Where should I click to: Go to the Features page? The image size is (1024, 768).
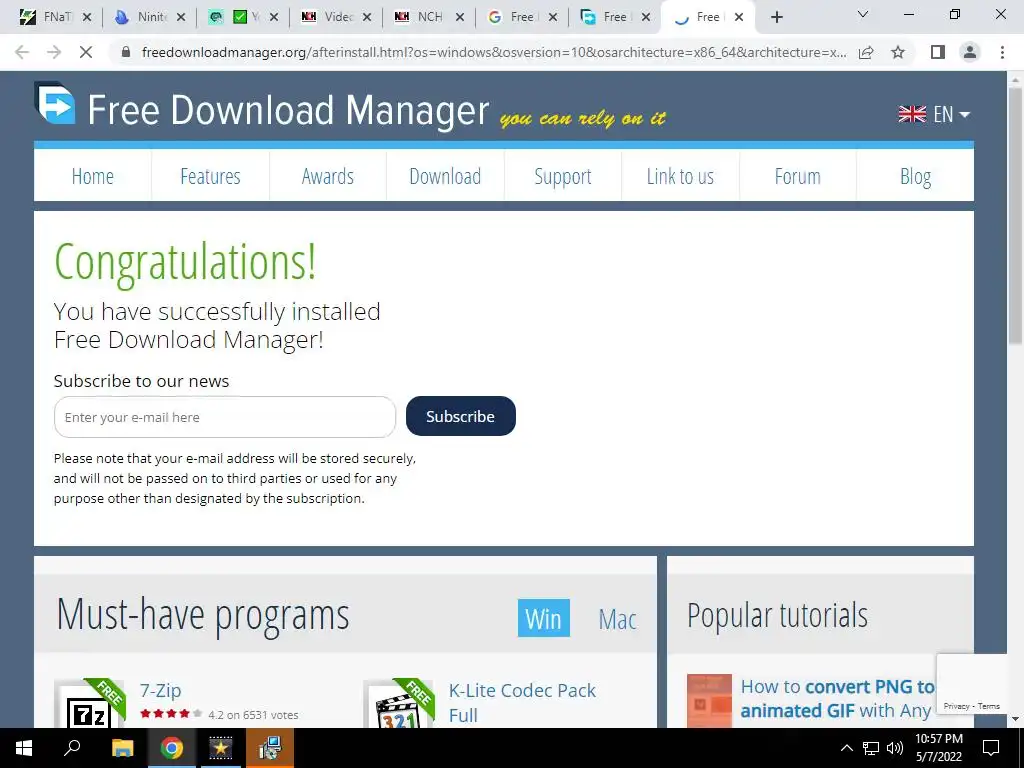[210, 176]
